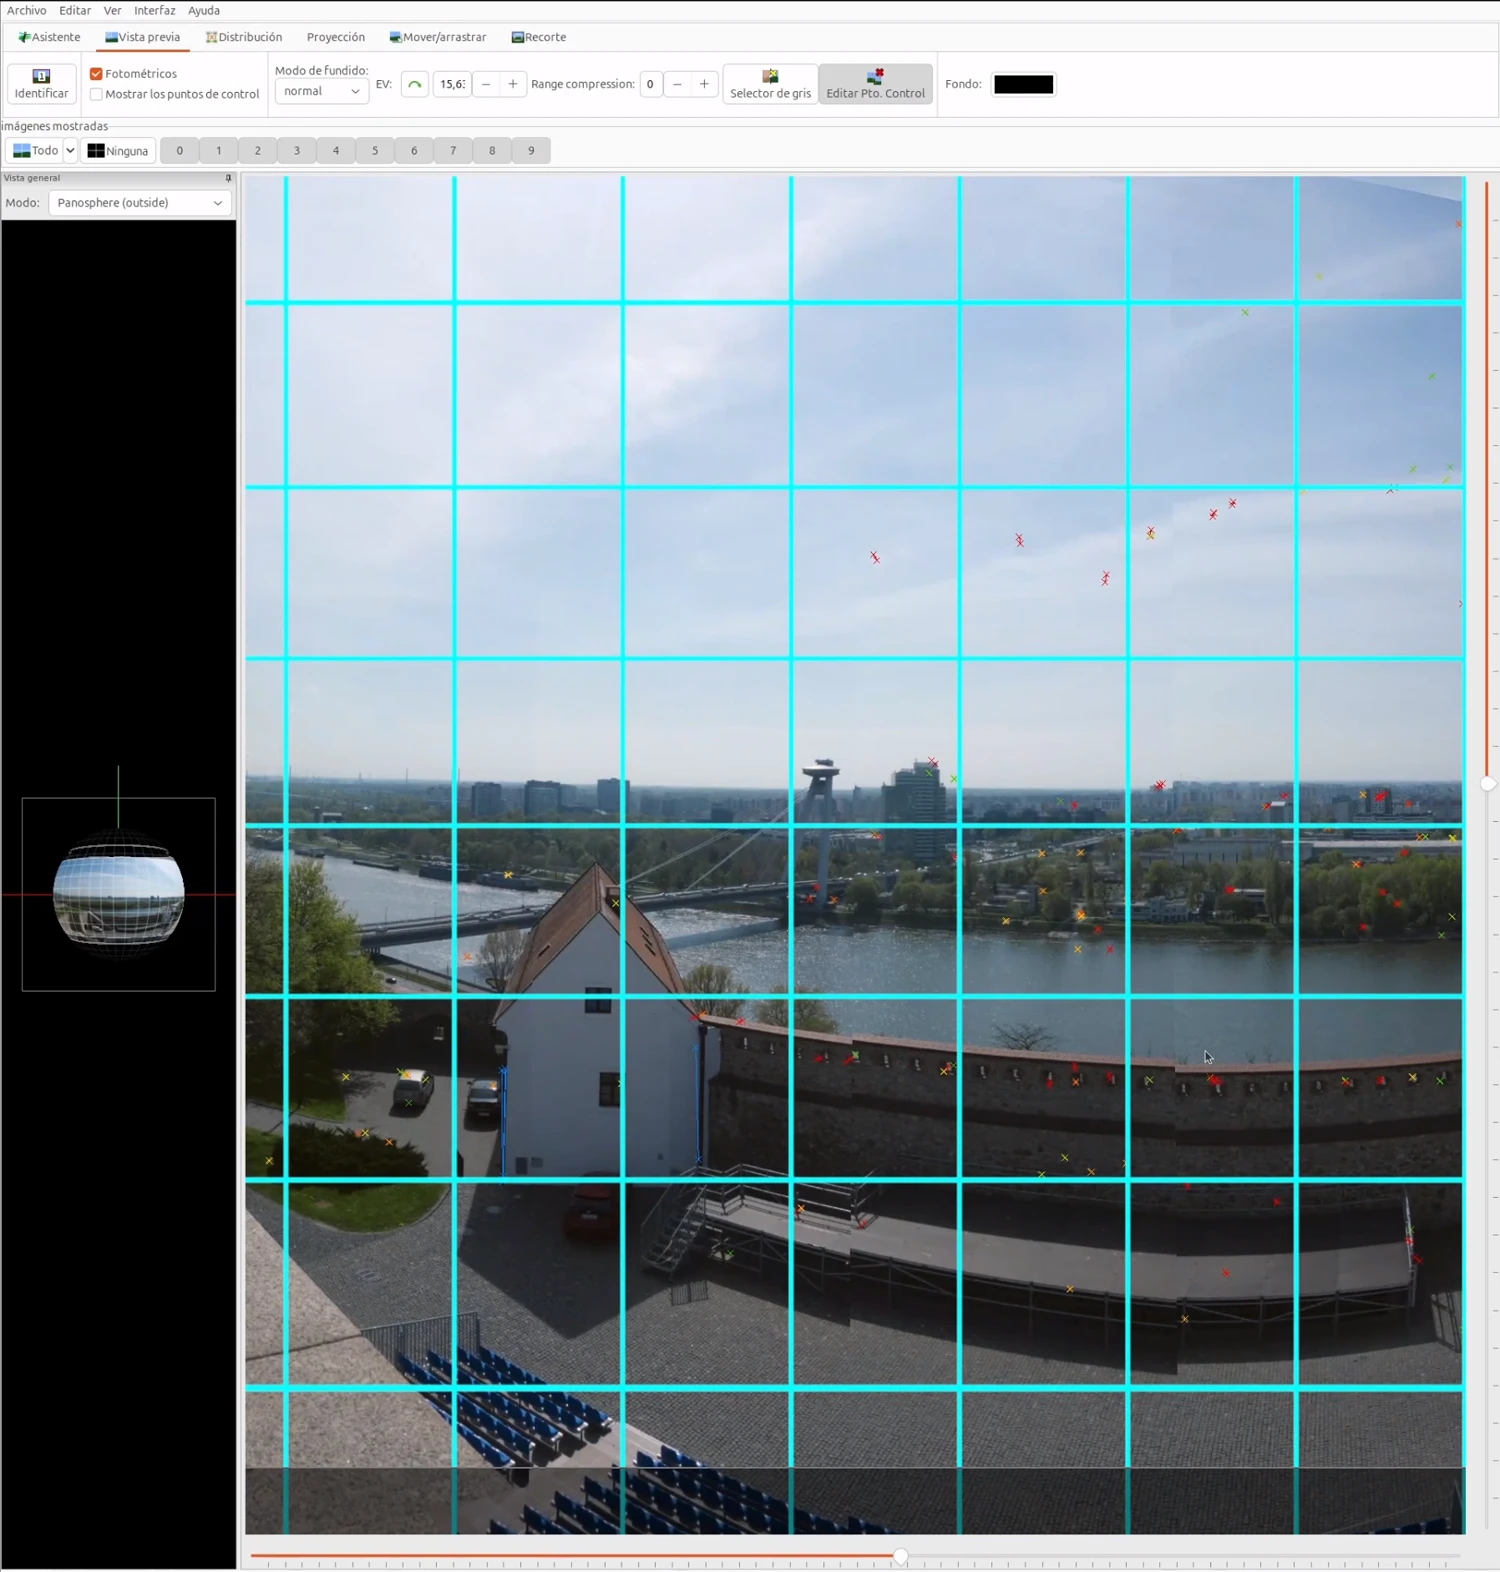Screen dimensions: 1500x1572
Task: Increase Range compression with plus button
Action: point(704,84)
